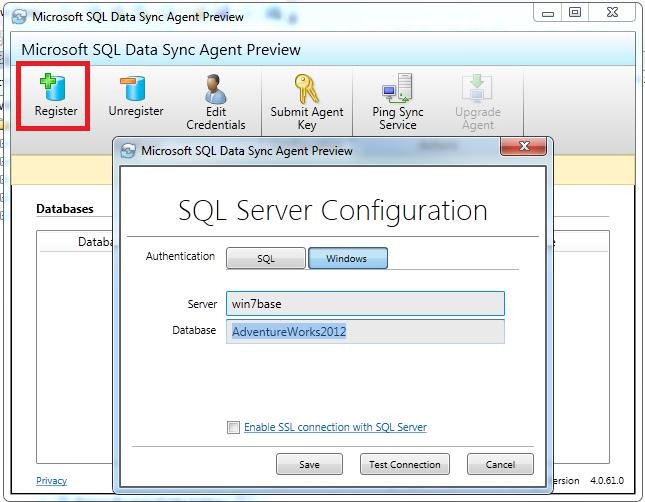Click the version number 4.0.61.0 text

607,480
